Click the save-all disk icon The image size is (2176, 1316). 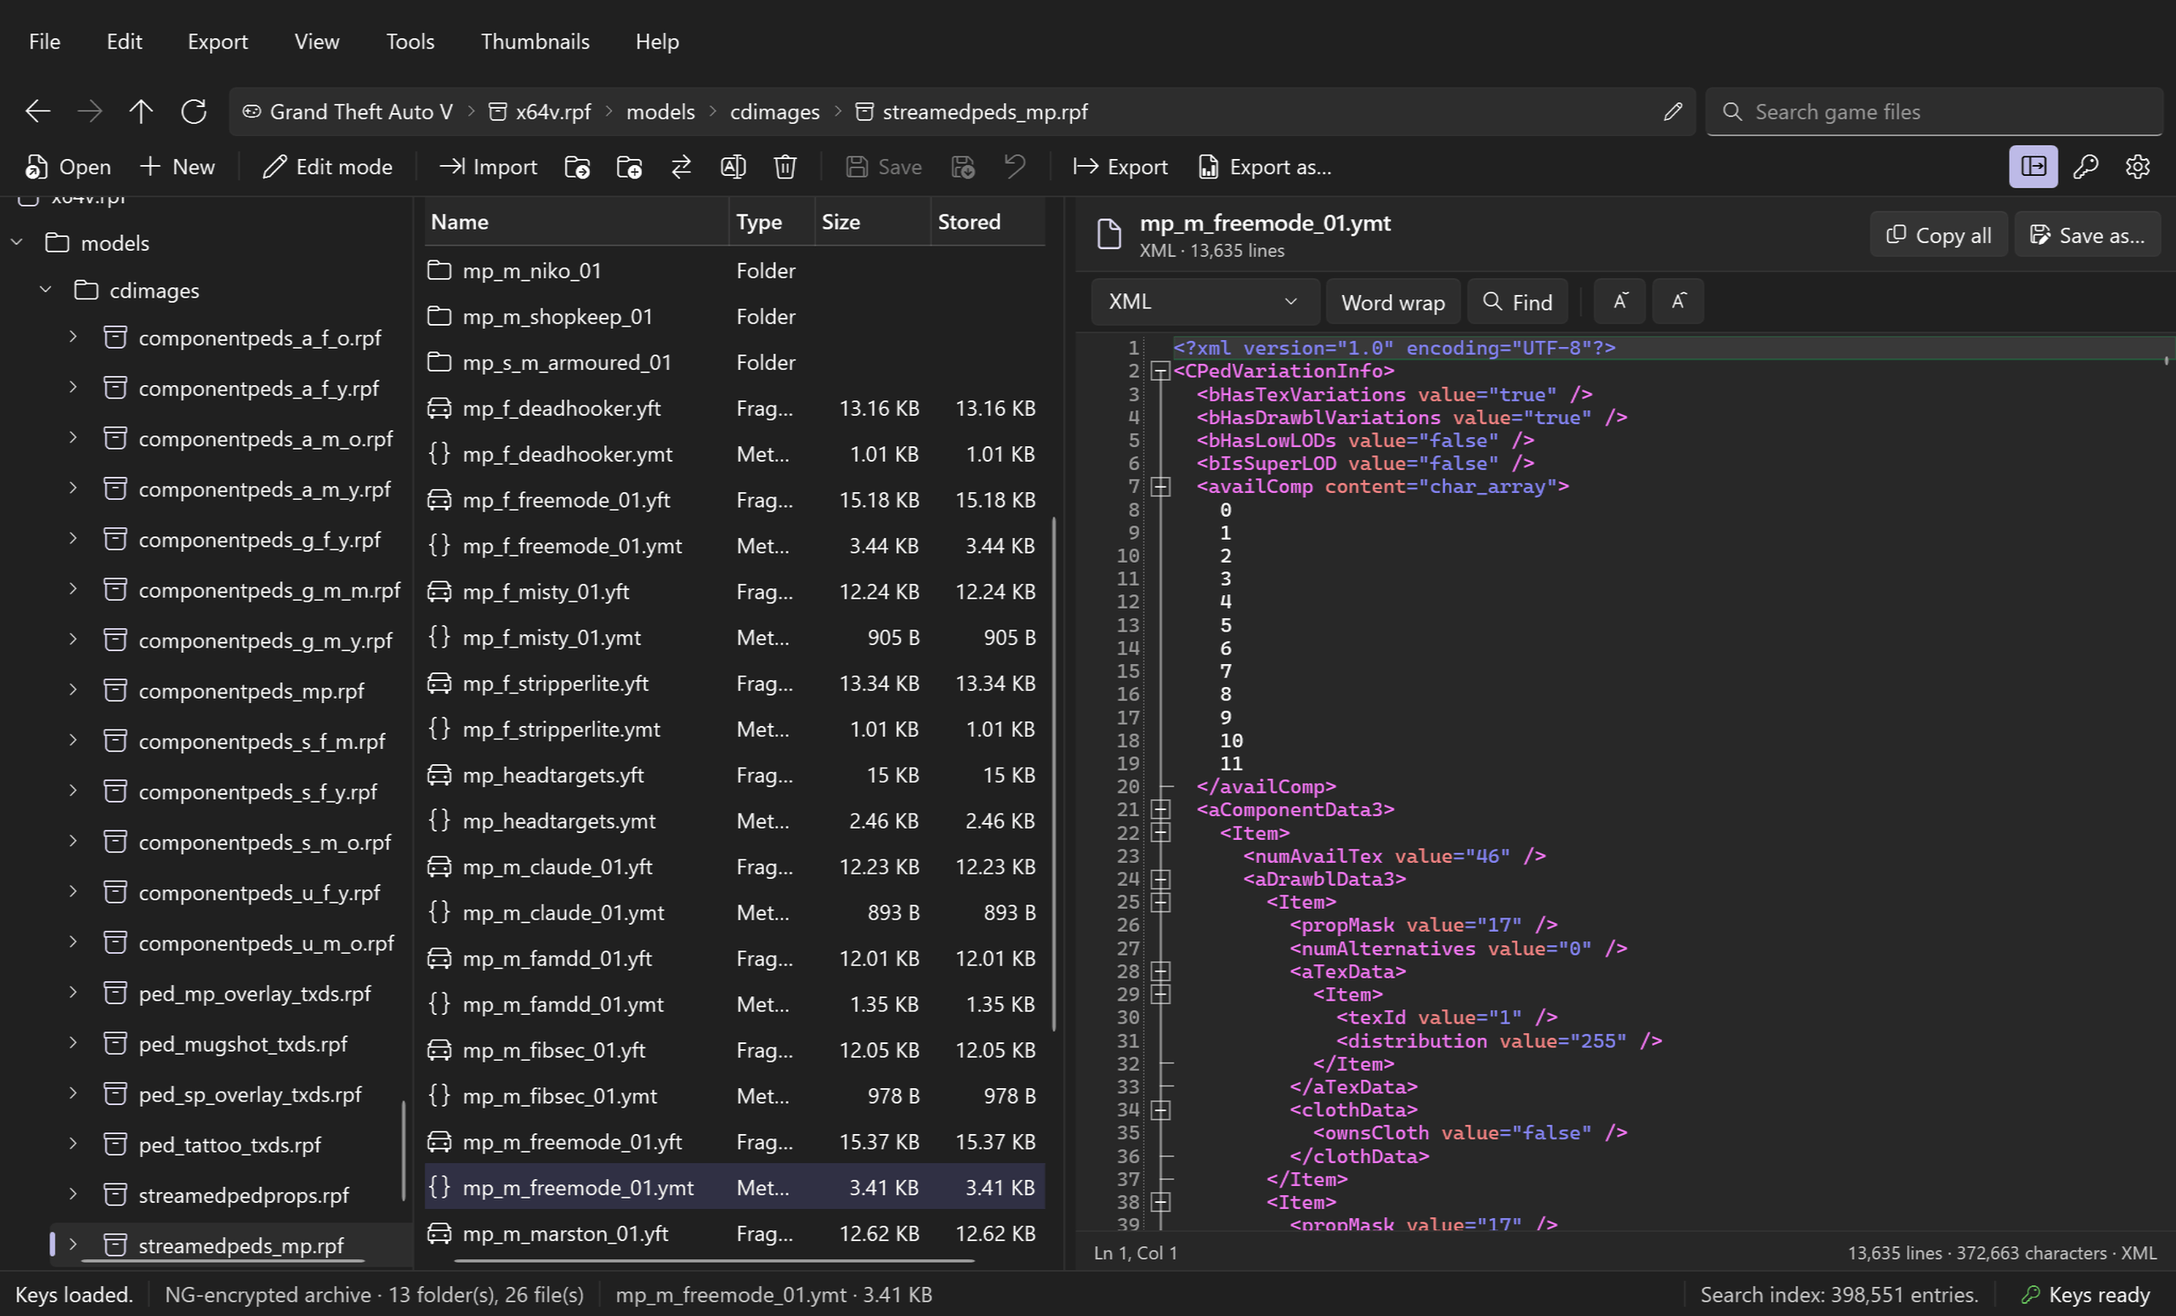963,167
